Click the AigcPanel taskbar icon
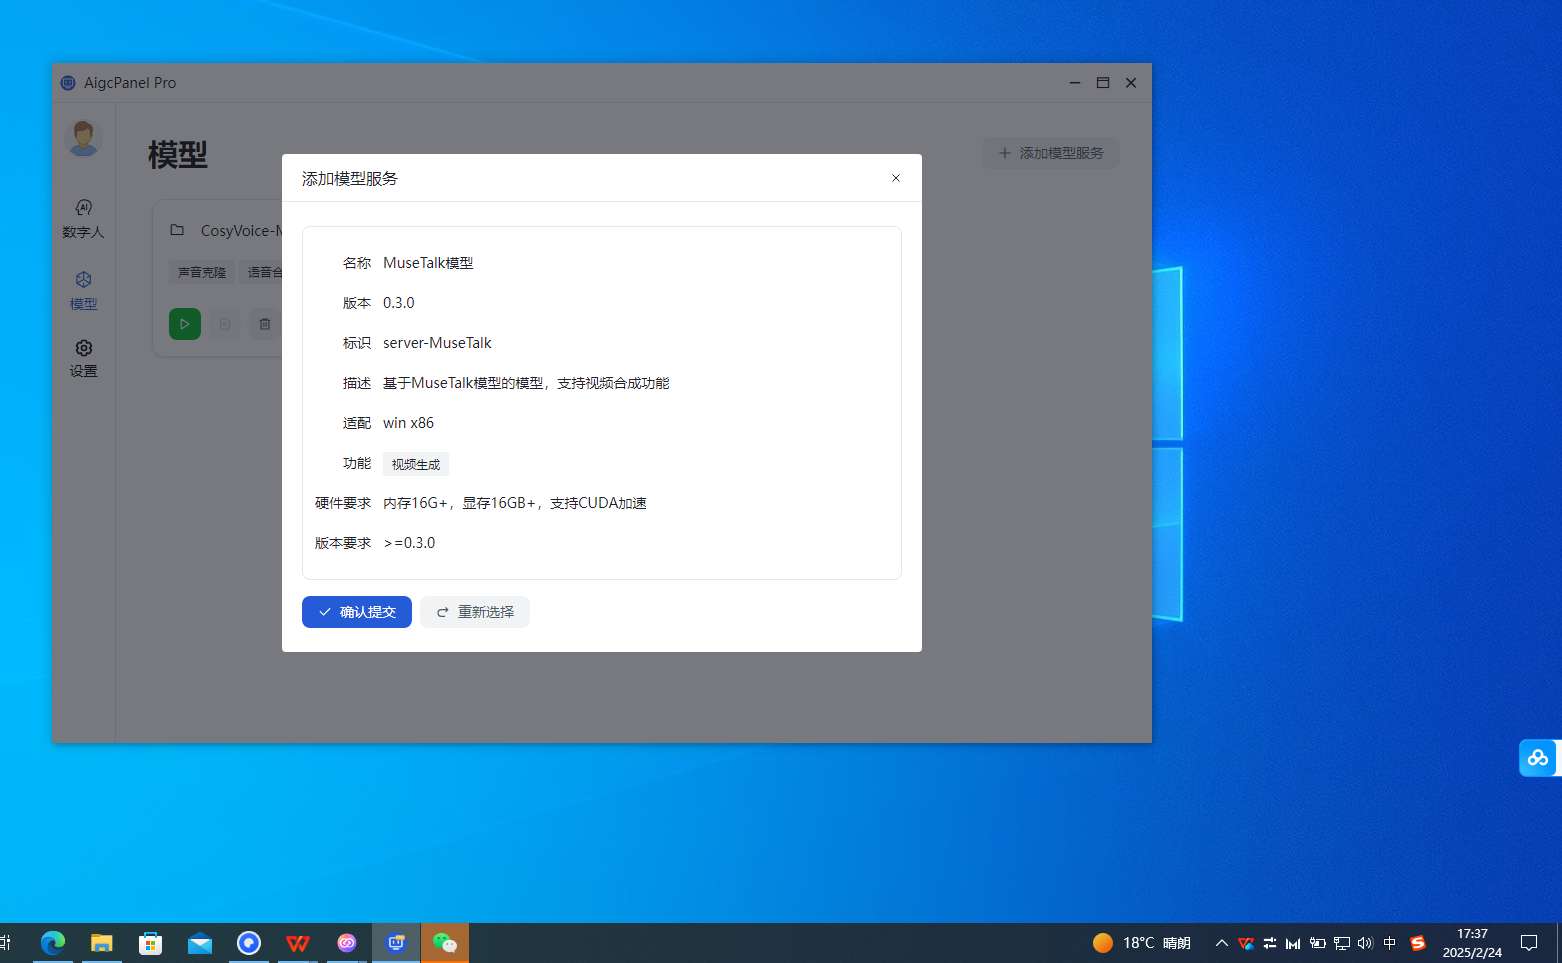The image size is (1562, 963). coord(396,943)
